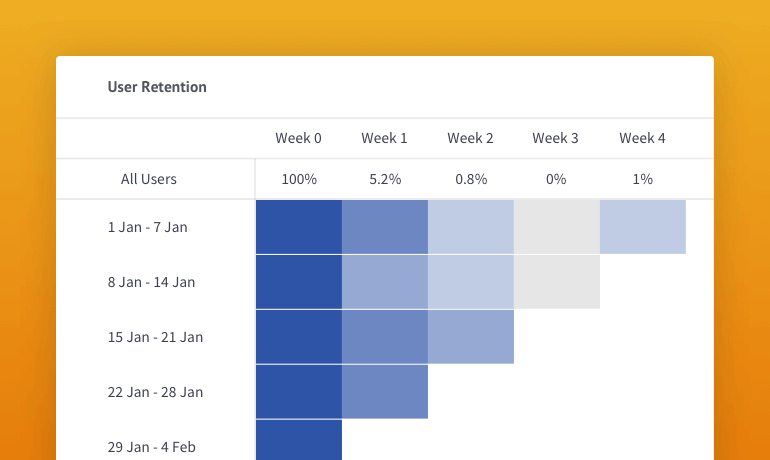This screenshot has width=770, height=460.
Task: Click the 0.8% retention value
Action: (x=470, y=179)
